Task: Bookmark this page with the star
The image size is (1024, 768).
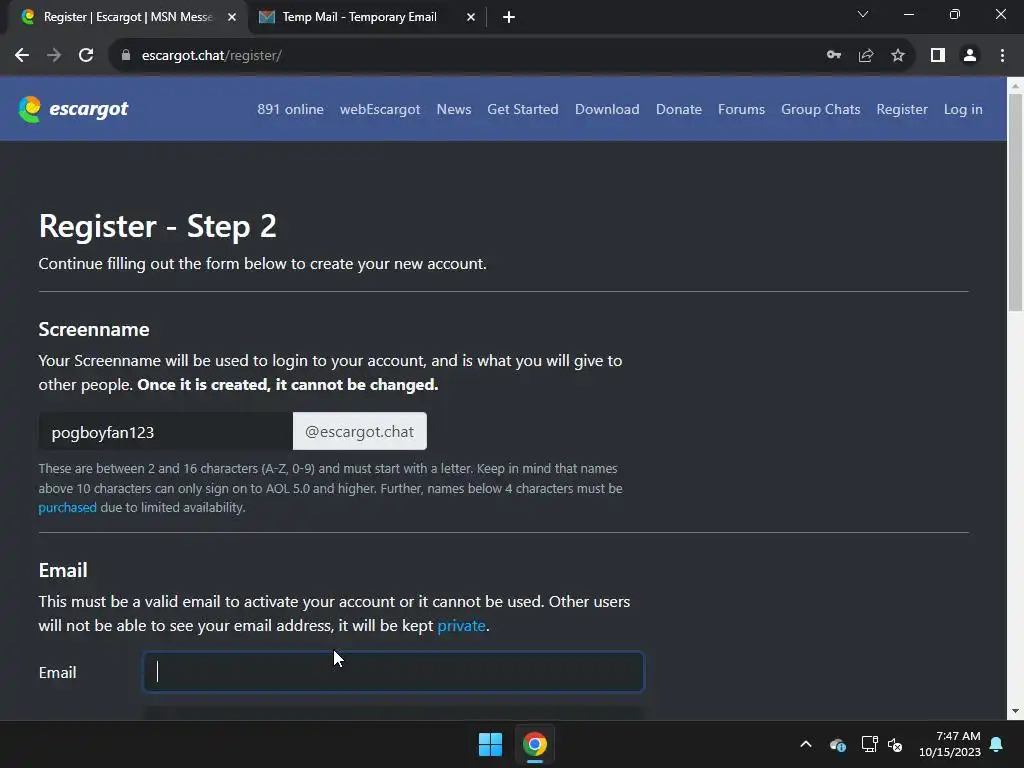Action: pos(898,56)
